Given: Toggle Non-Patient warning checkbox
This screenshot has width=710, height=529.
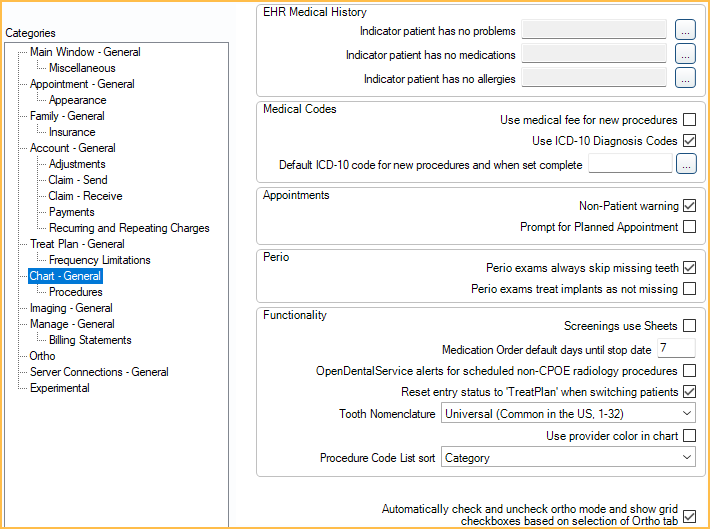Looking at the screenshot, I should [689, 206].
